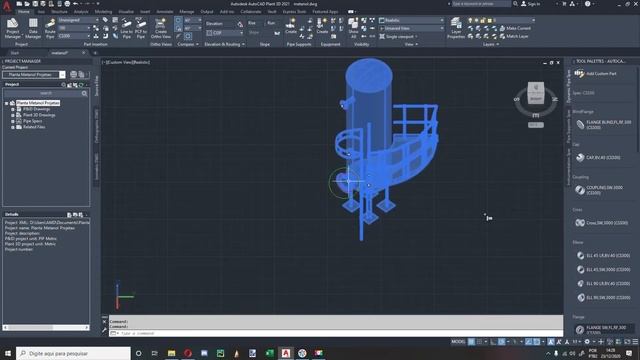Click the ViewCube in the viewport
The height and width of the screenshot is (360, 640).
[536, 93]
